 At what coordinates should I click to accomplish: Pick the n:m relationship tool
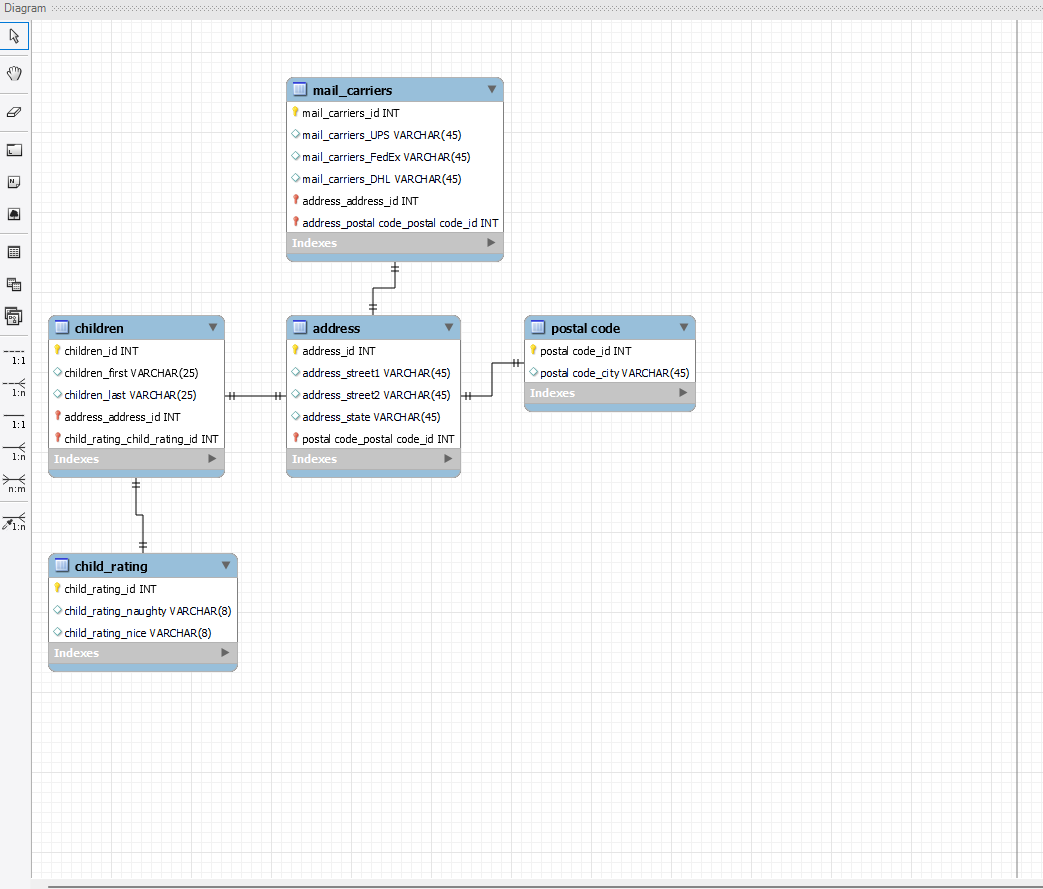coord(14,484)
